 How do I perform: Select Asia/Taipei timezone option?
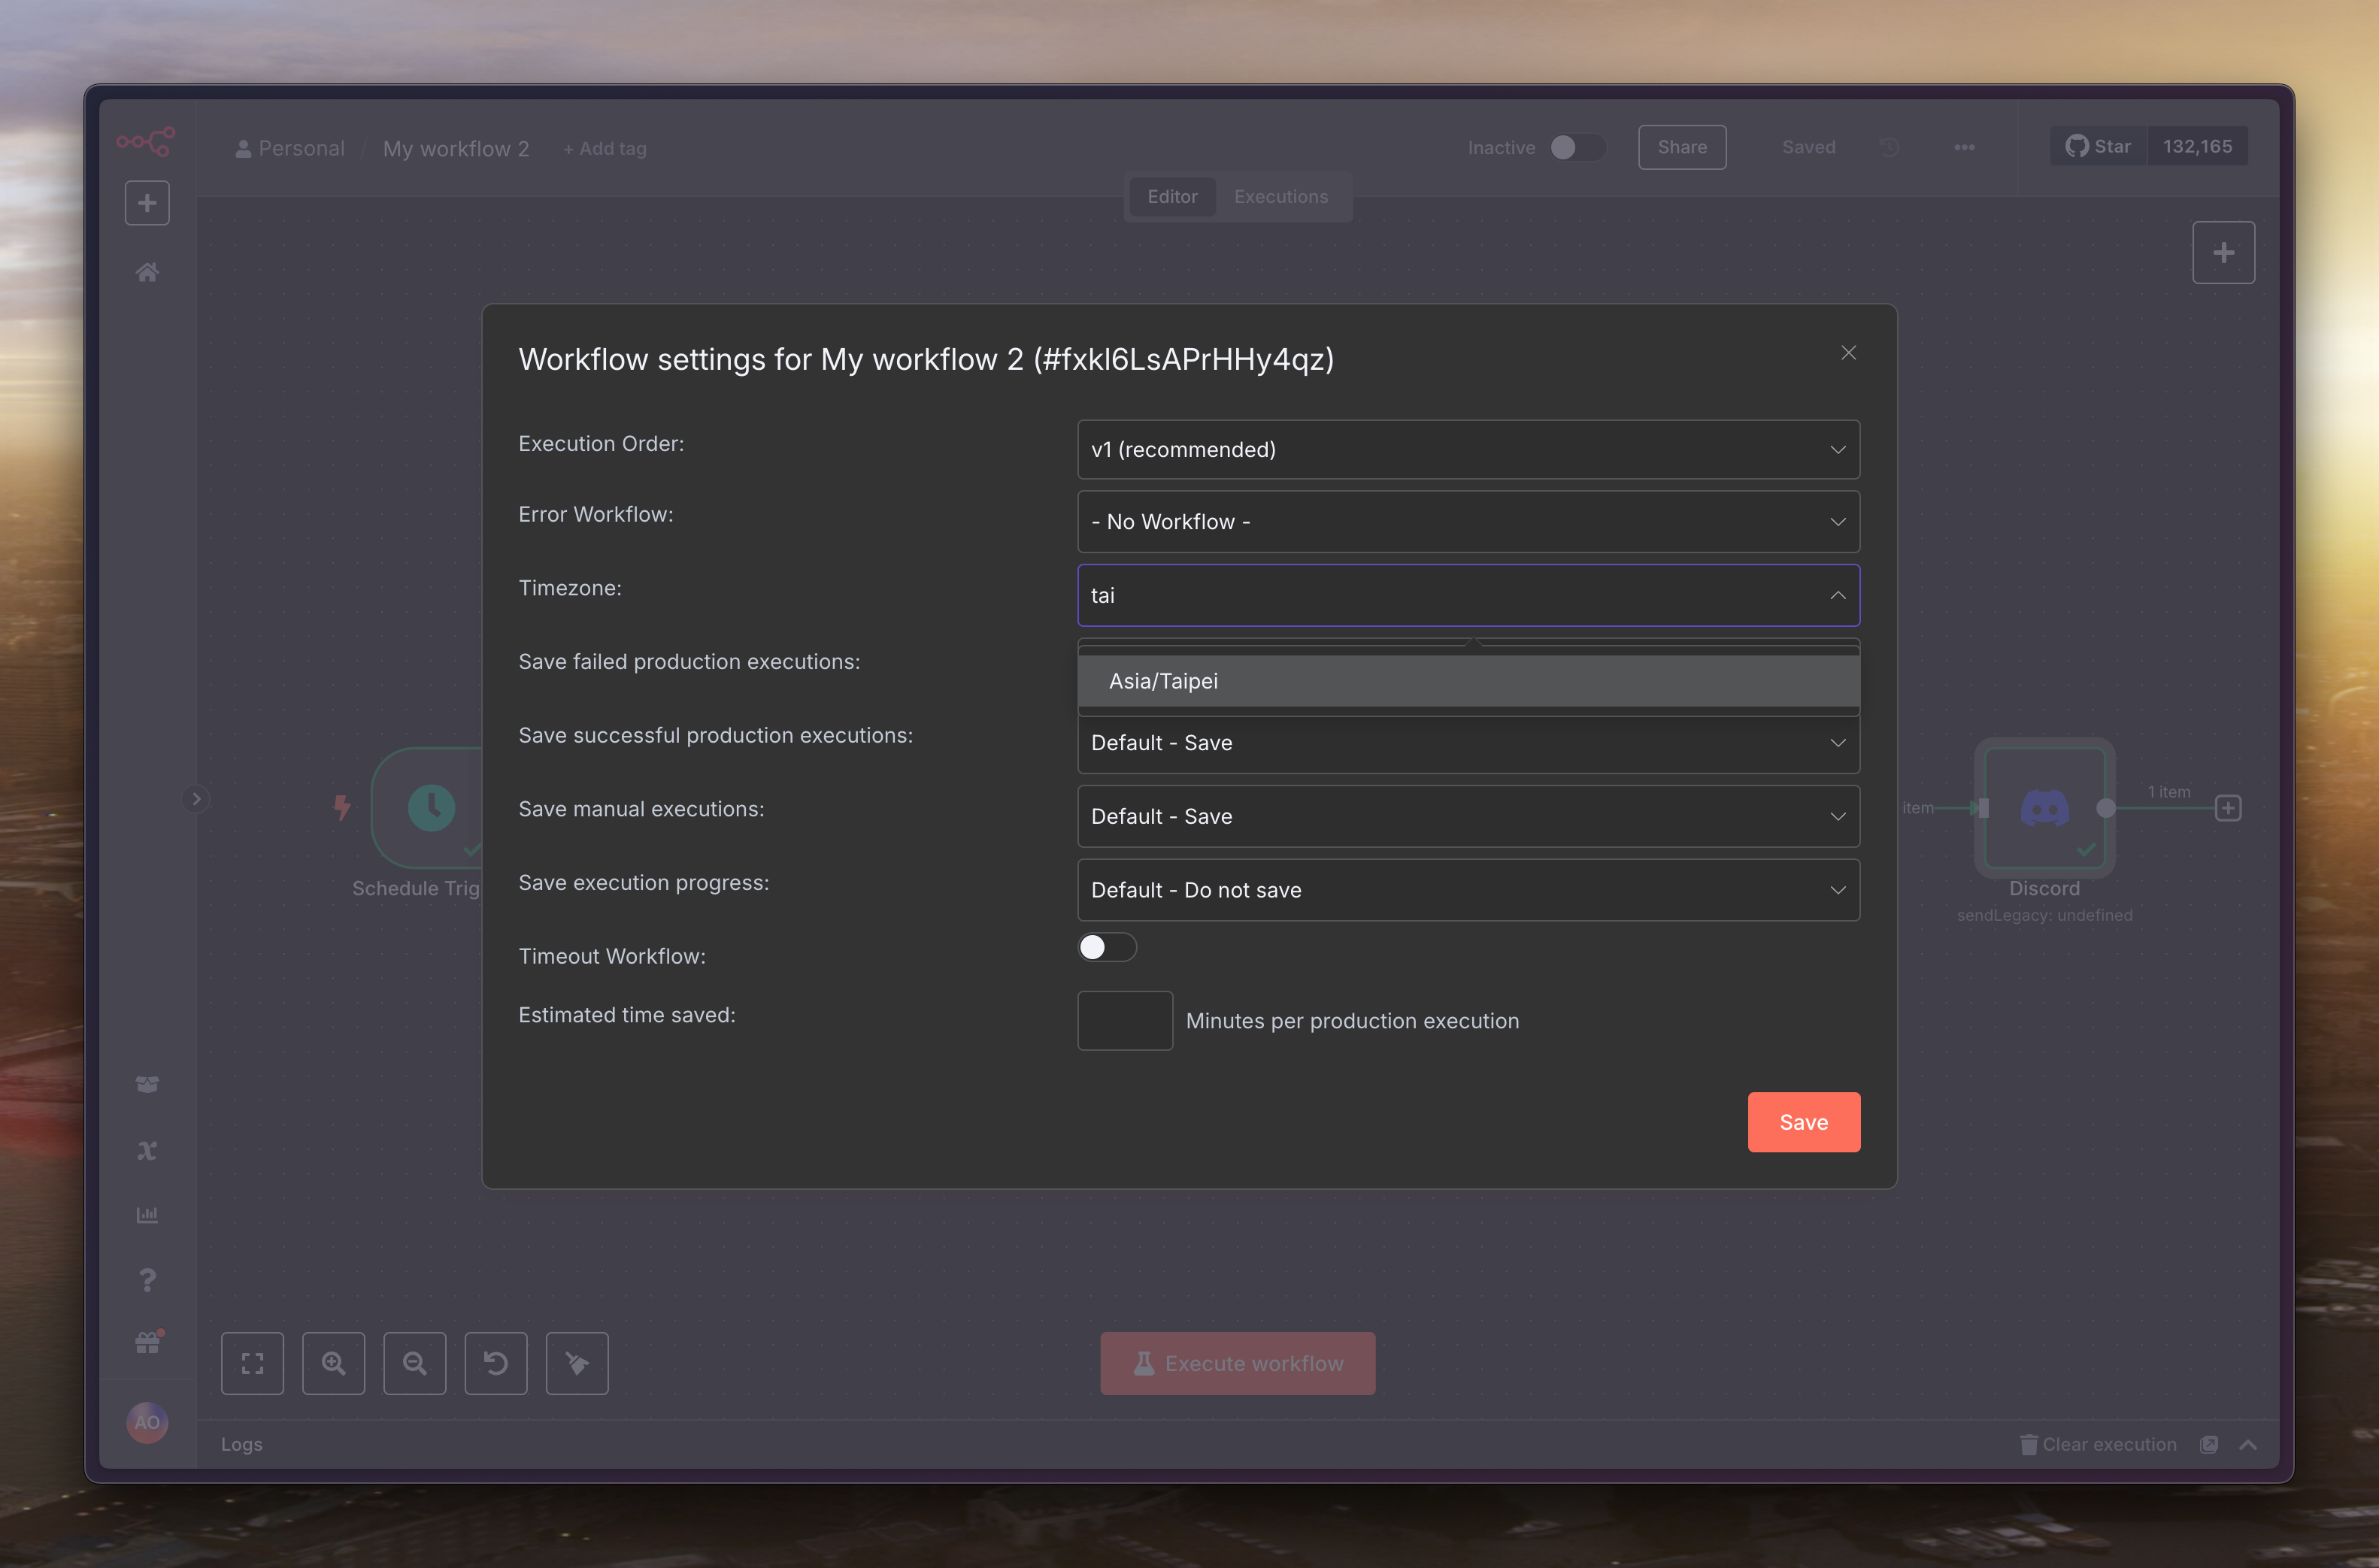point(1164,681)
